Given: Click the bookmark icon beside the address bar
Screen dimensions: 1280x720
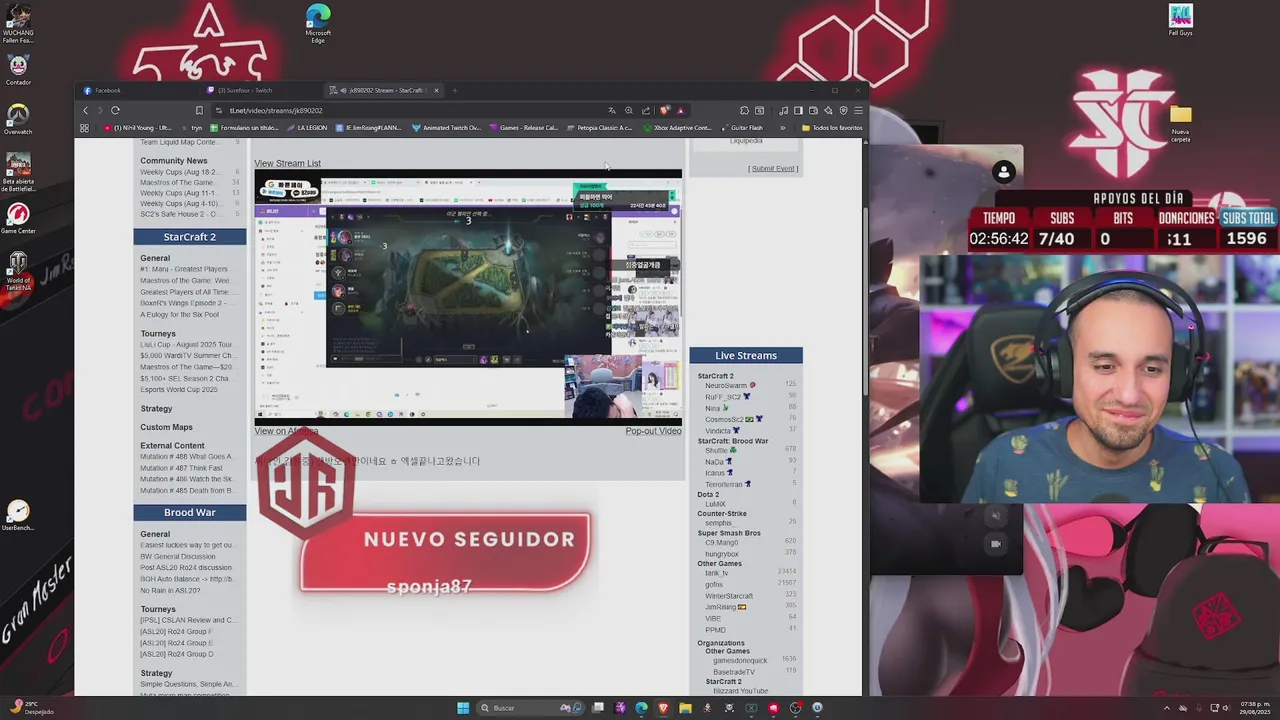Looking at the screenshot, I should (x=199, y=110).
